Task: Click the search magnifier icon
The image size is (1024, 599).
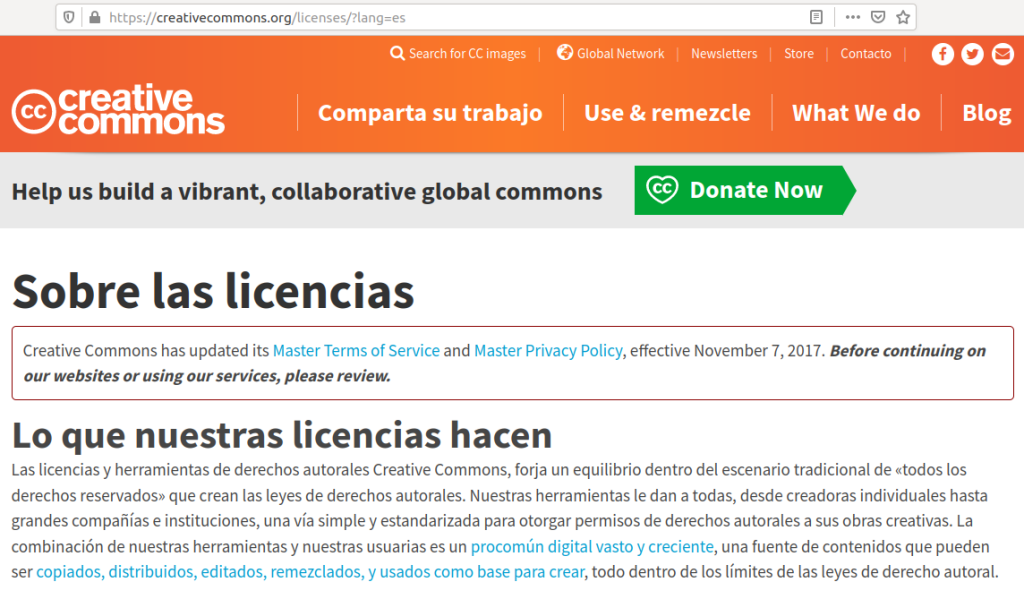Action: coord(397,53)
